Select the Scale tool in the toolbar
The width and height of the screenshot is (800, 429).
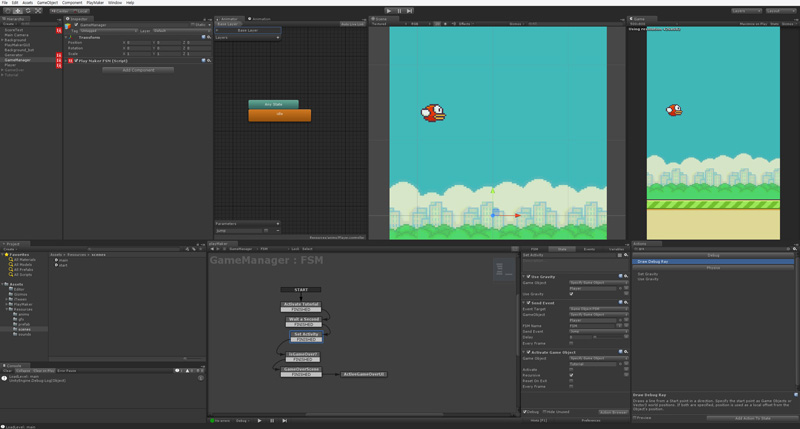pos(38,11)
